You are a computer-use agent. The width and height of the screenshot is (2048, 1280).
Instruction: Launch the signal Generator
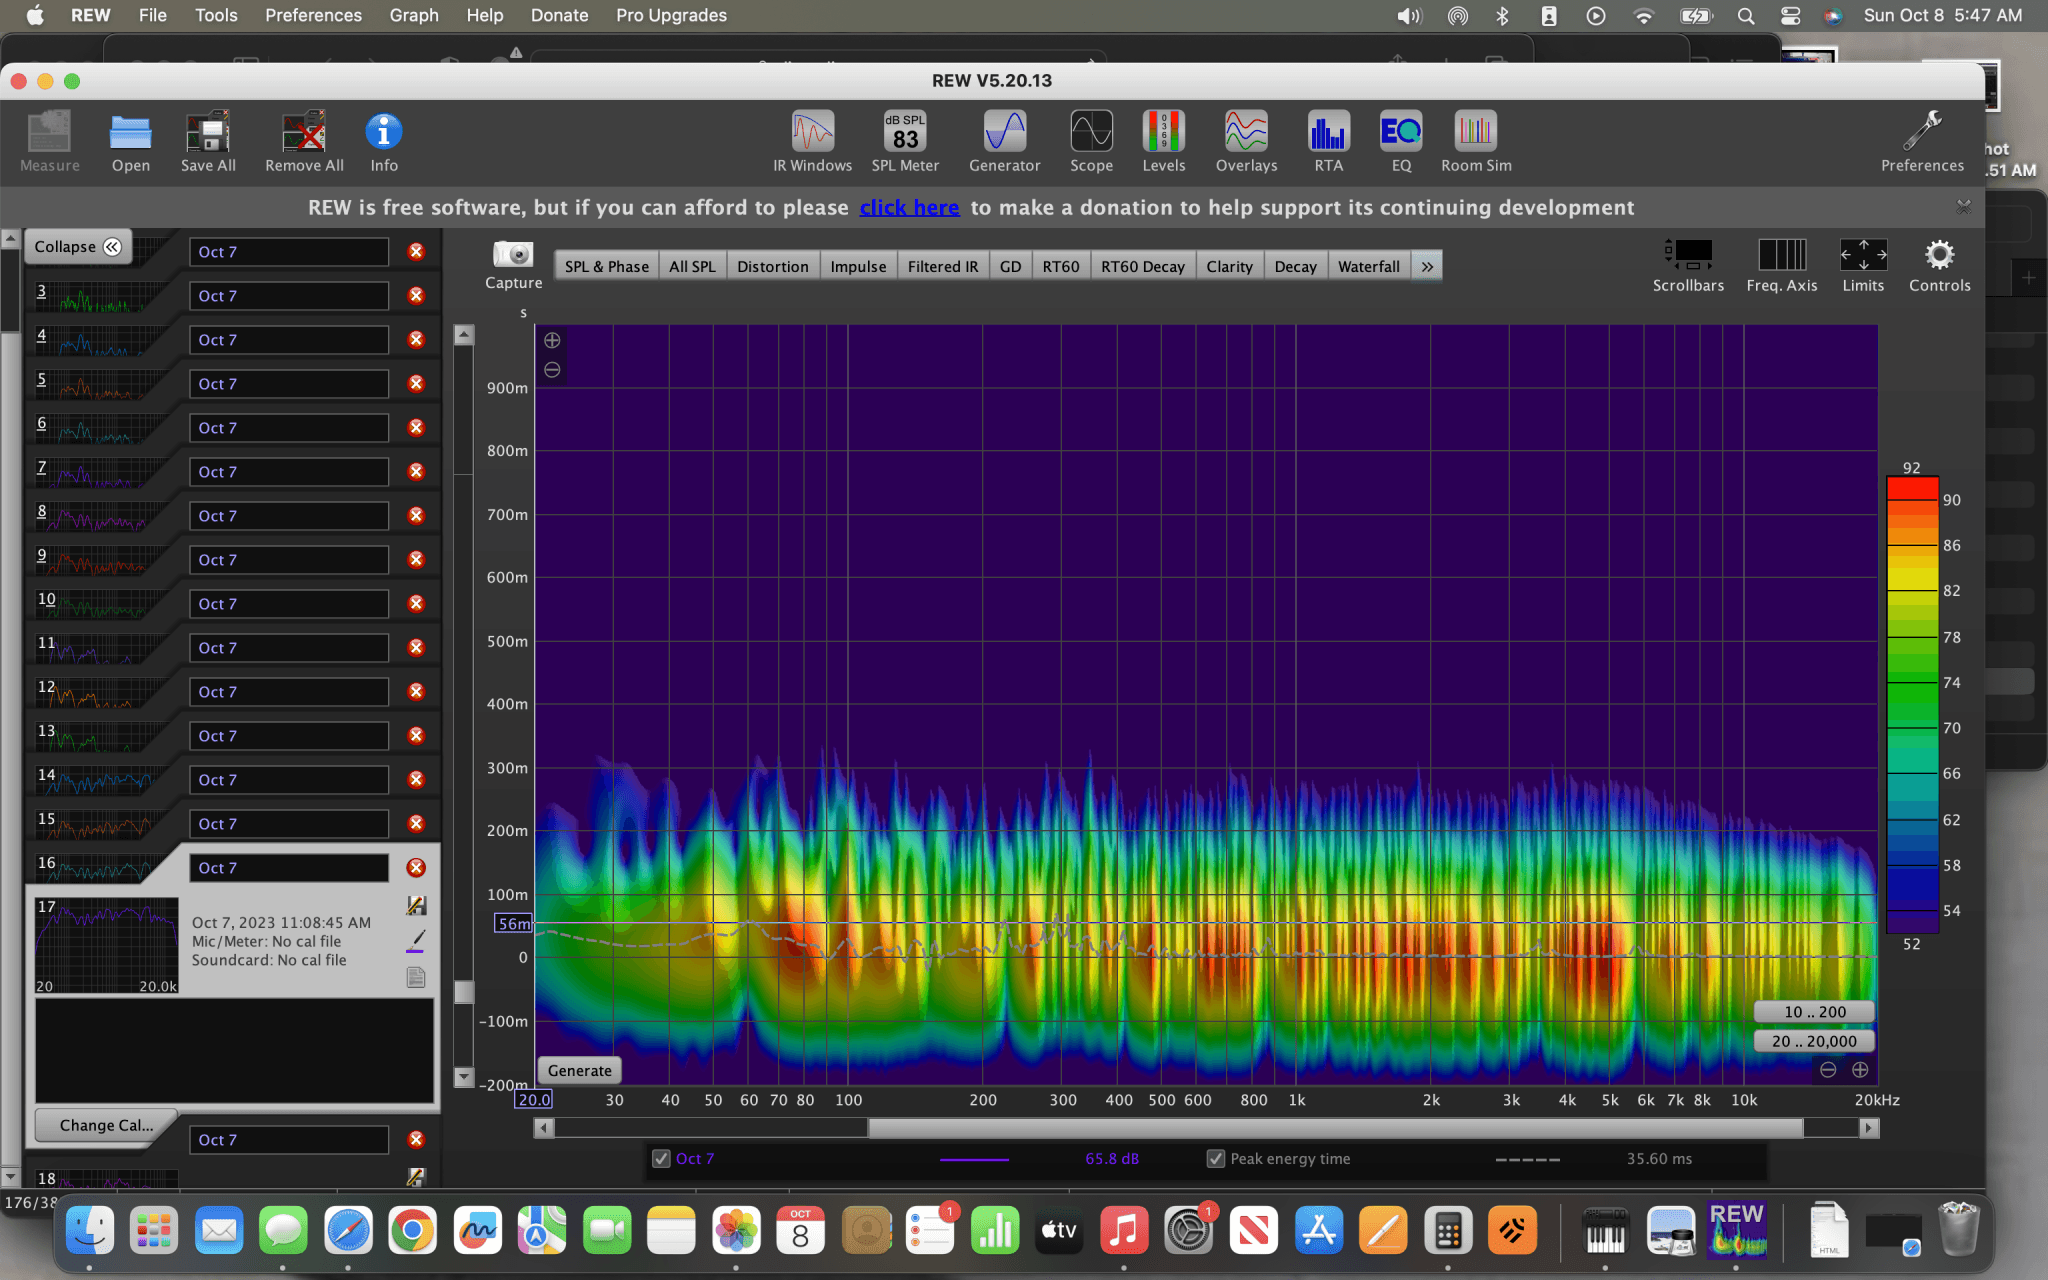[x=1004, y=141]
